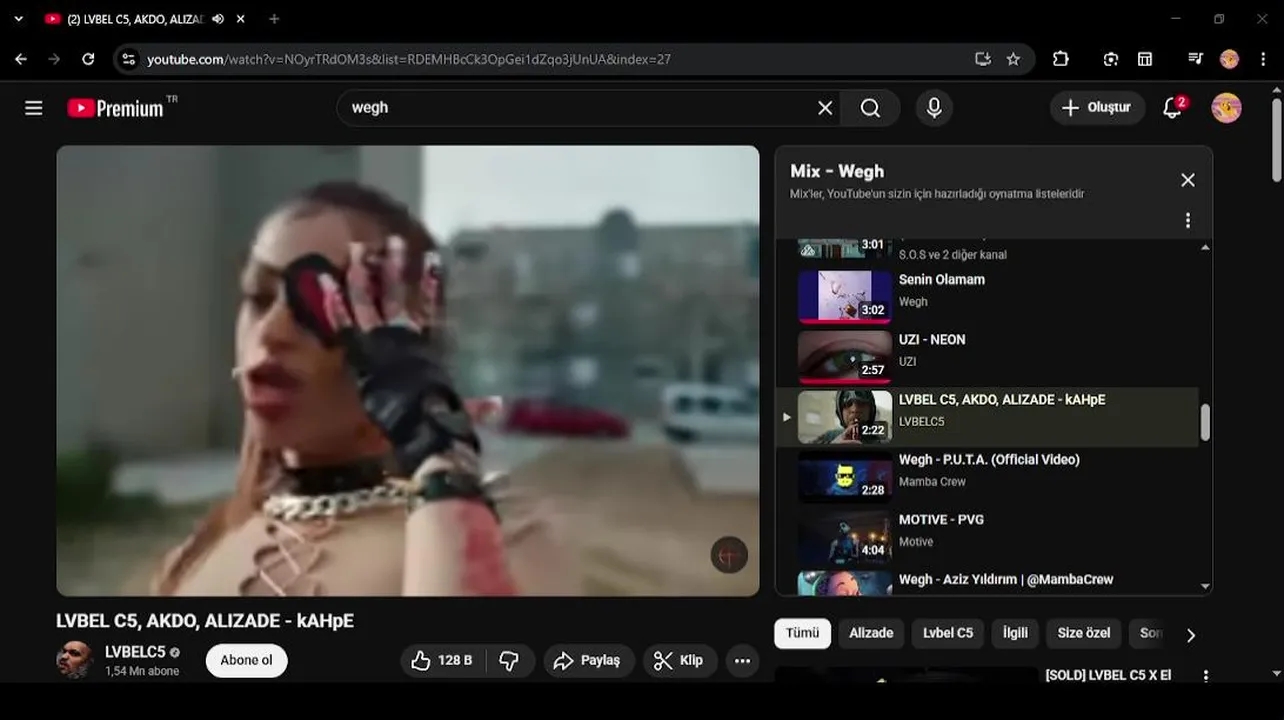Mute tab via speaker icon
Viewport: 1284px width, 720px height.
[x=218, y=19]
